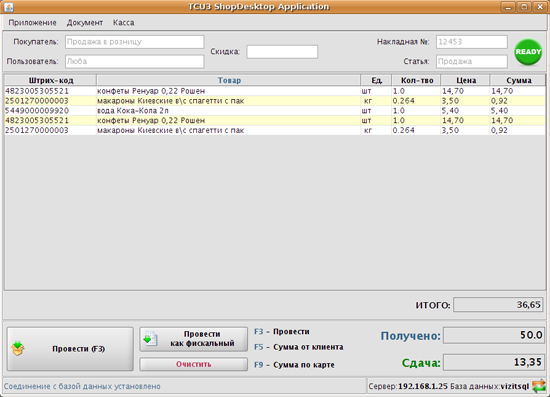The width and height of the screenshot is (550, 397).
Task: Click the Накладная № field
Action: click(472, 42)
